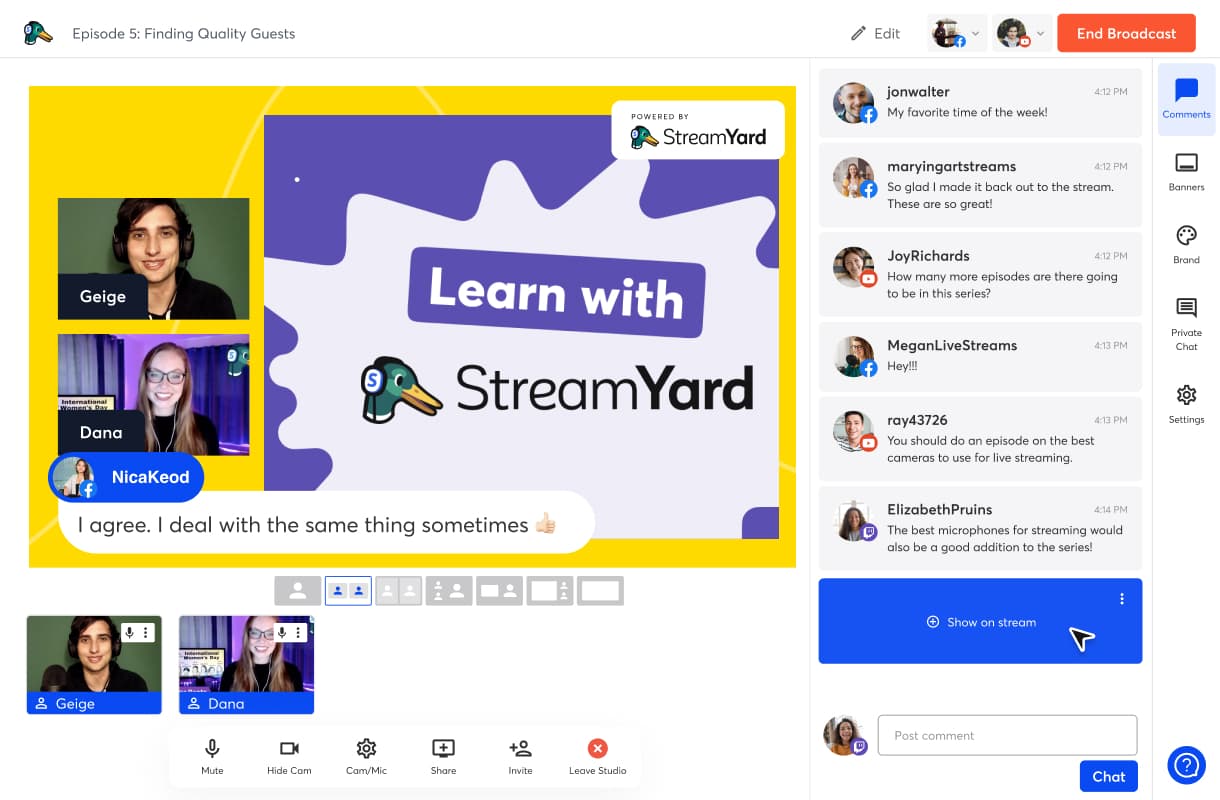
Task: Click MeganLiveStreams' profile avatar
Action: point(854,356)
